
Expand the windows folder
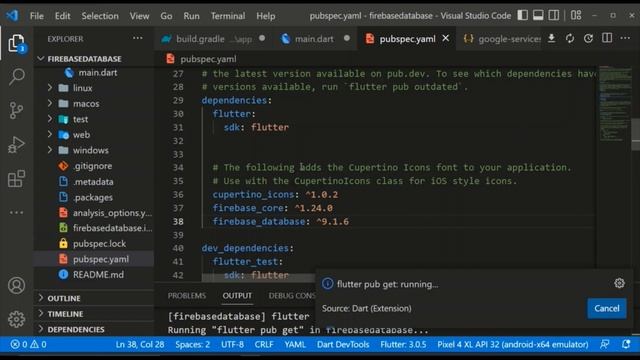point(50,150)
